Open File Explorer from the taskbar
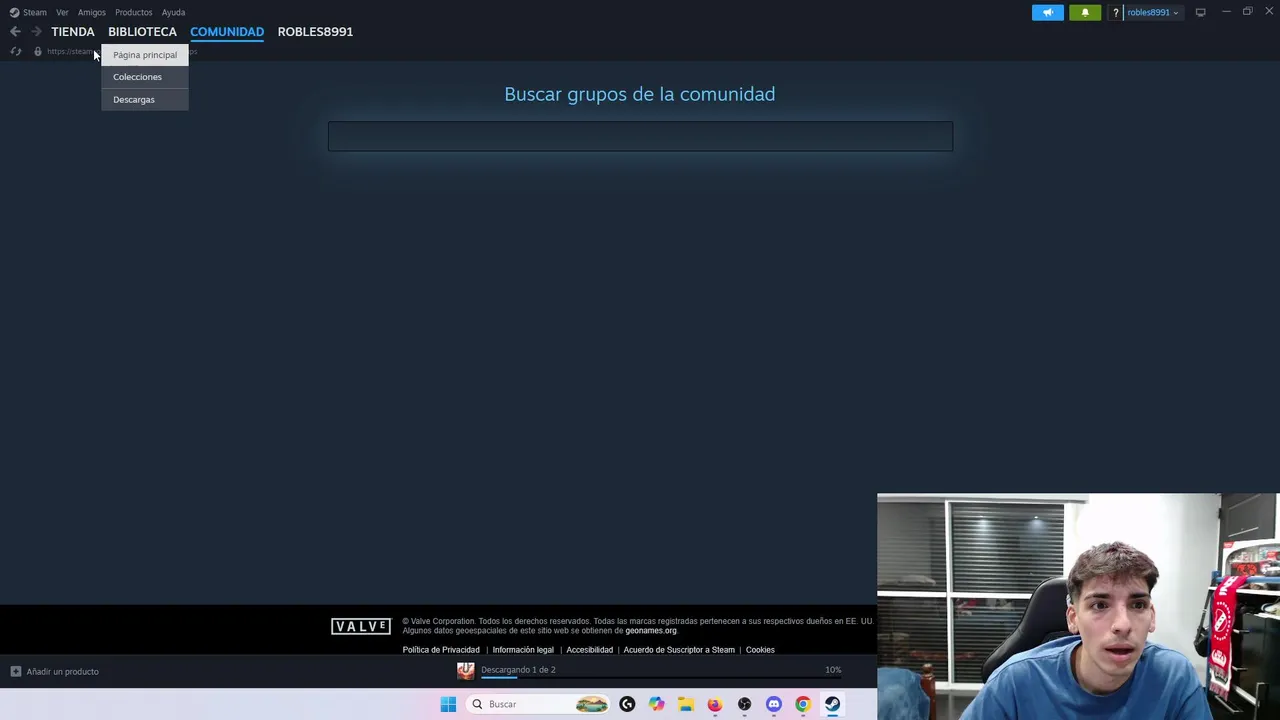 (685, 704)
